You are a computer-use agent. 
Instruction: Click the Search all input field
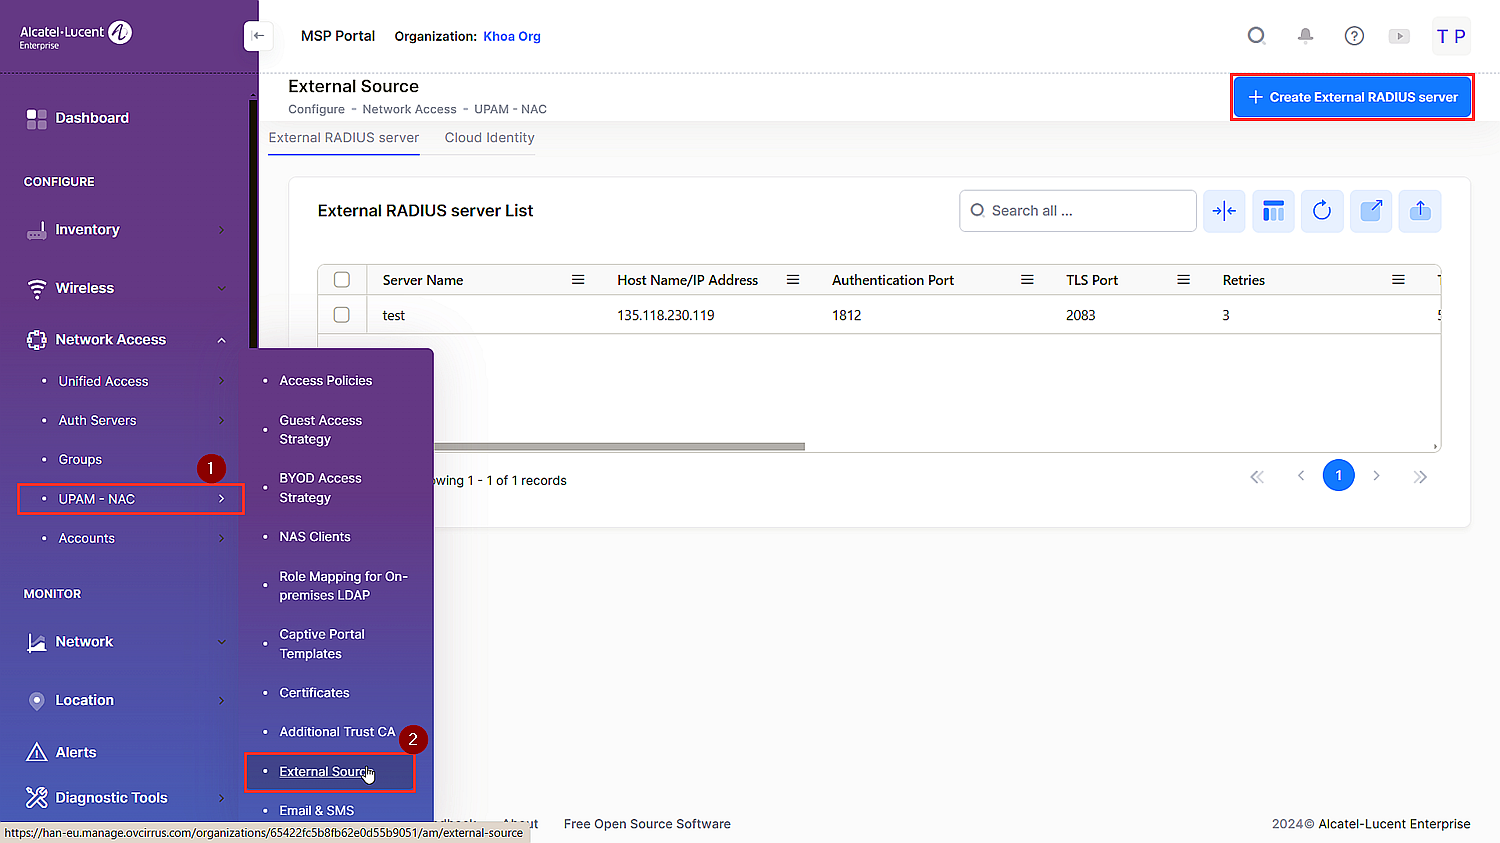[1078, 211]
